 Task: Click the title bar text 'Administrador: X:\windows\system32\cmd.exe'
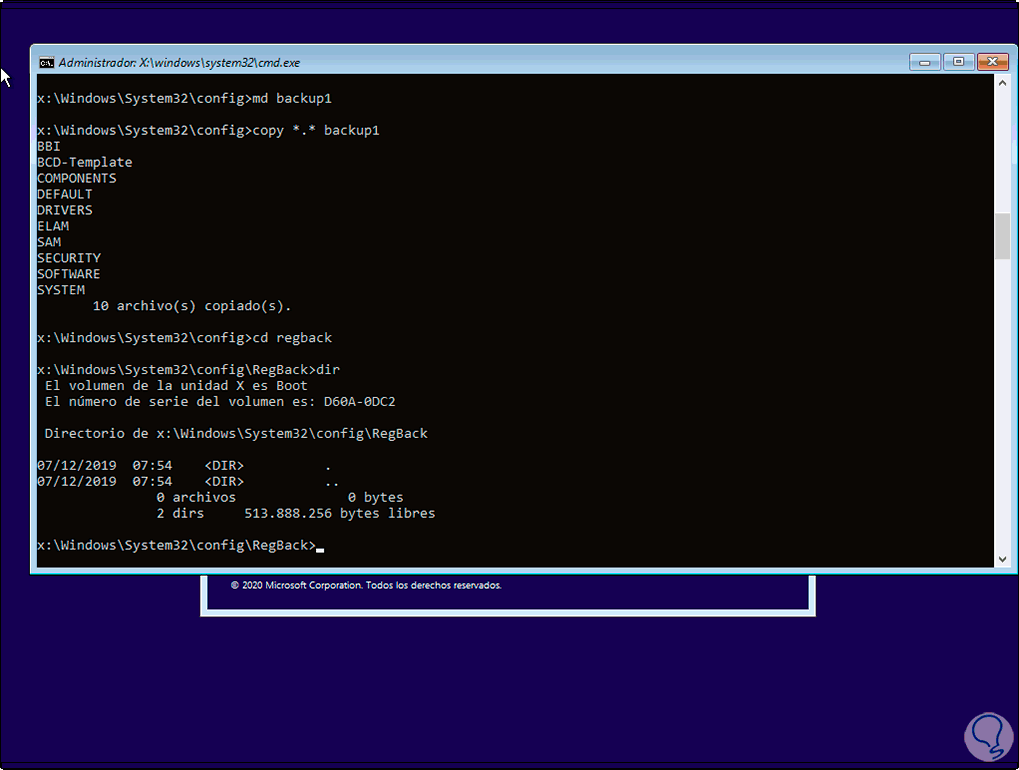(x=179, y=63)
